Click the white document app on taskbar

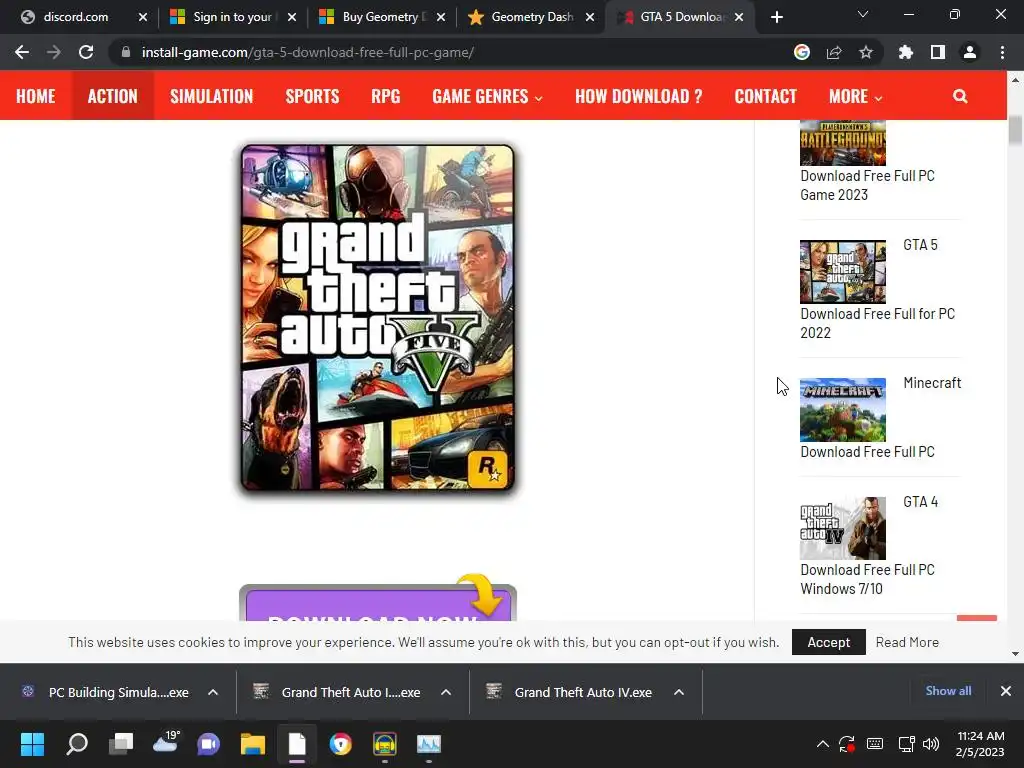pos(297,744)
